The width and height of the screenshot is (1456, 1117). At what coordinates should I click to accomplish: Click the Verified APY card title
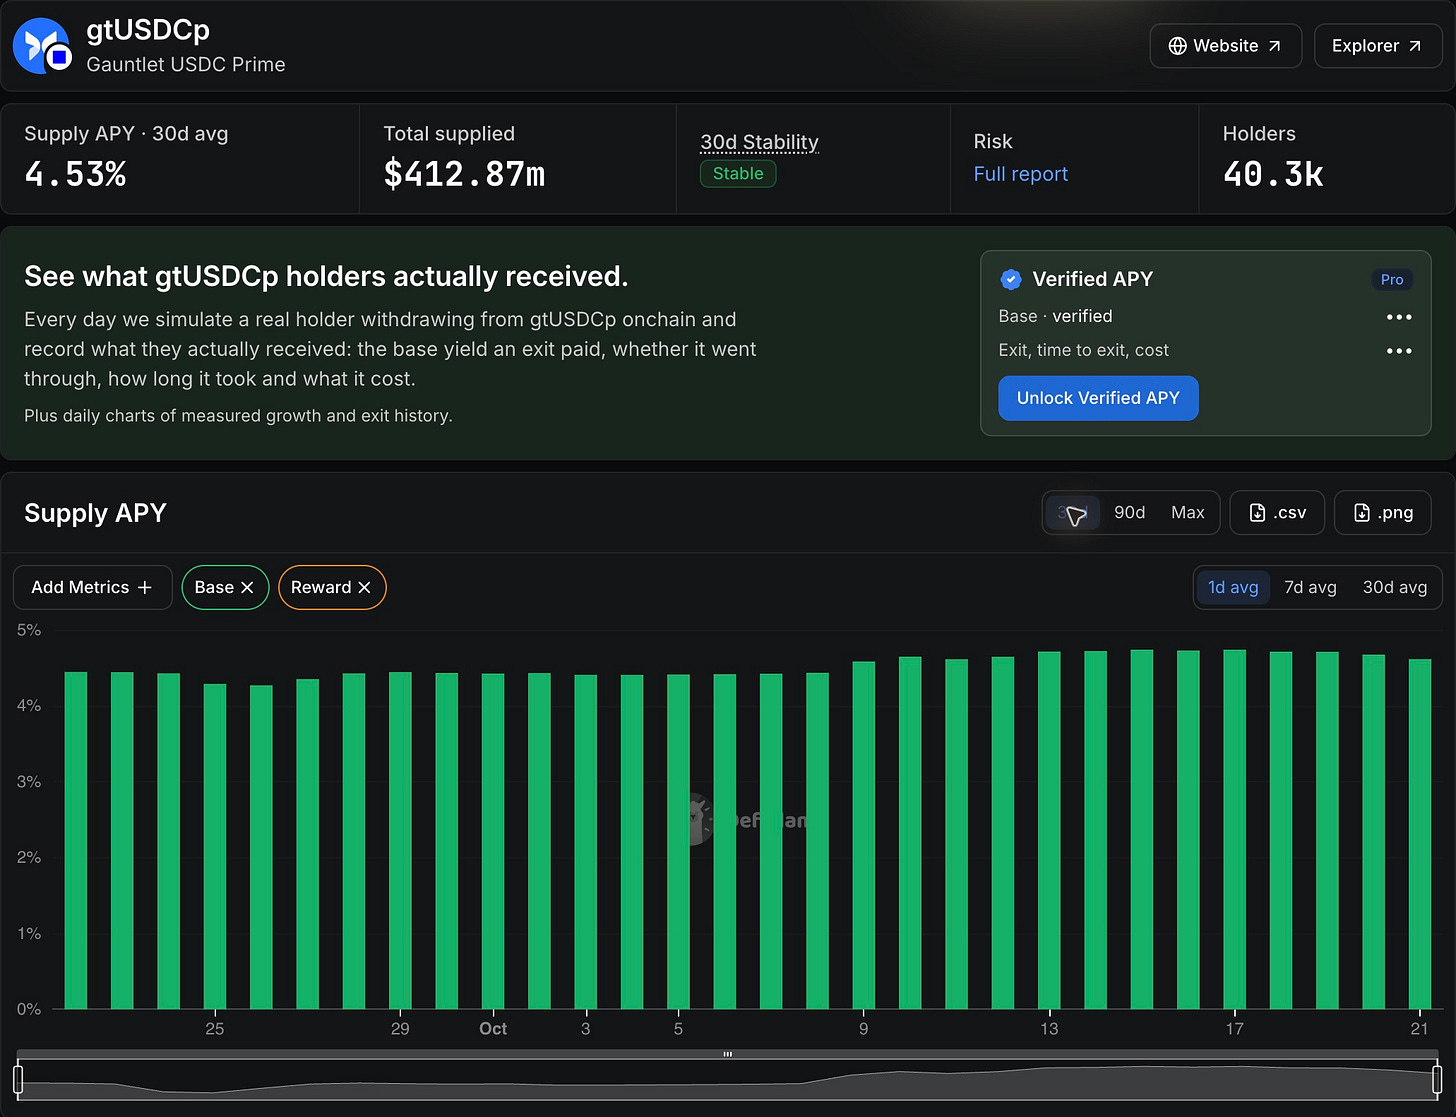click(x=1092, y=279)
